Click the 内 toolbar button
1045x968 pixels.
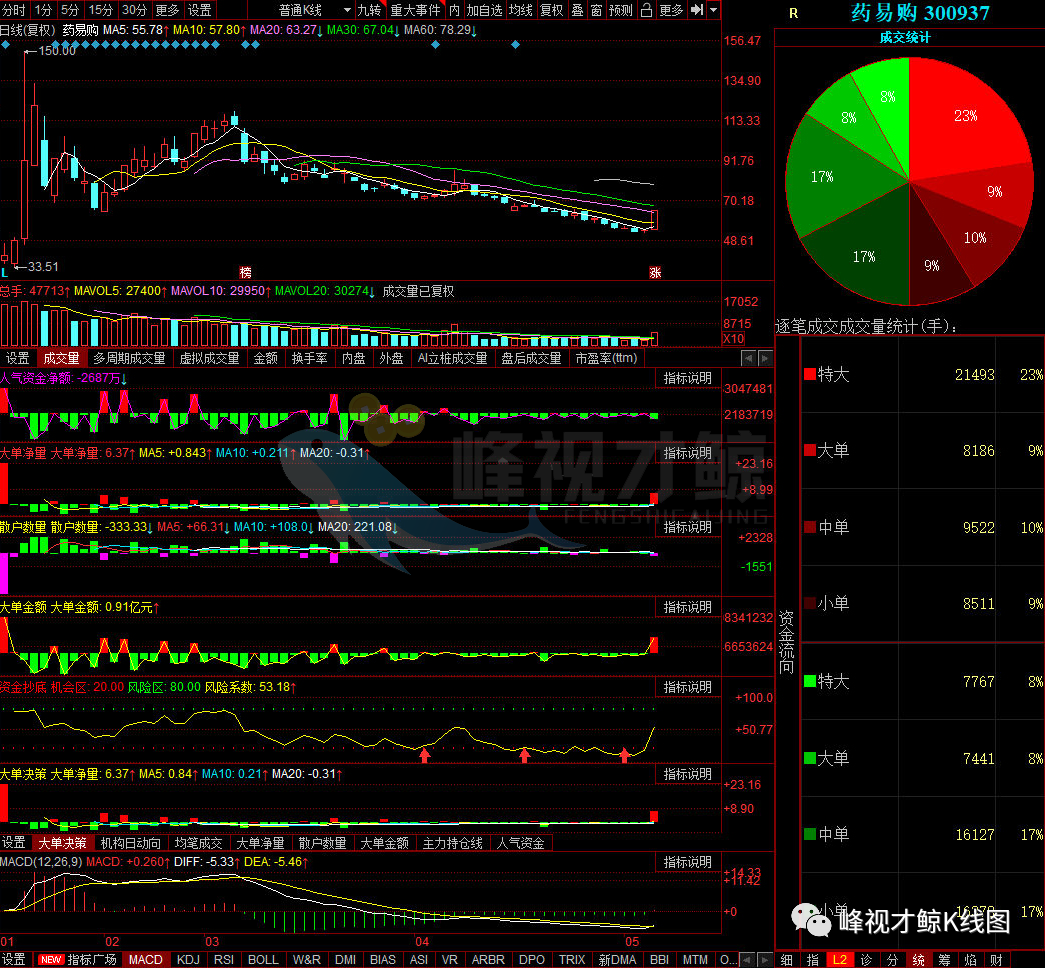pyautogui.click(x=455, y=10)
